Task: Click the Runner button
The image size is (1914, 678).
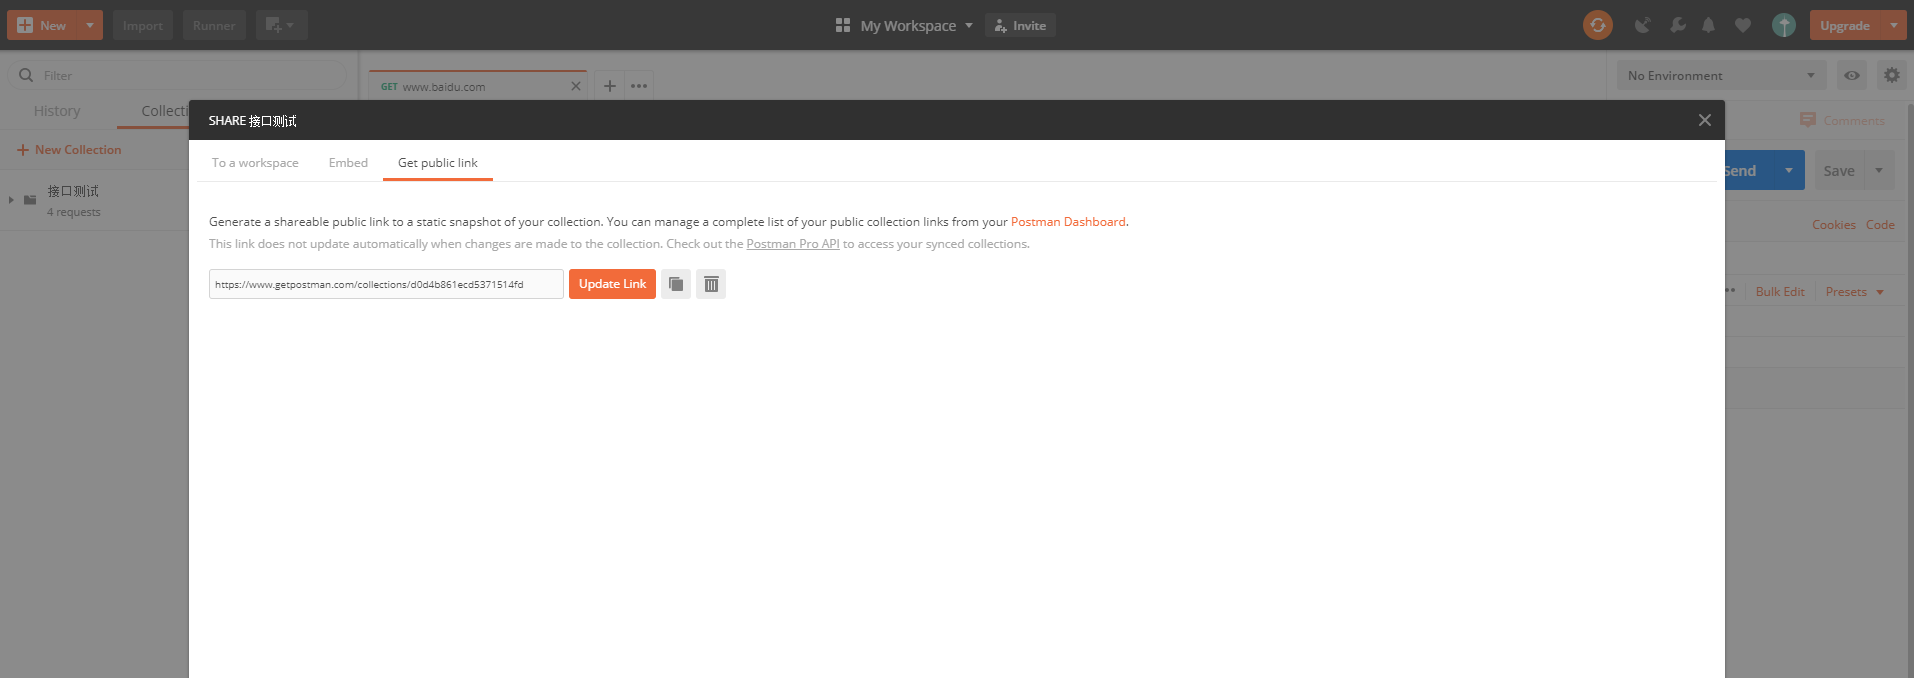Action: click(x=214, y=25)
